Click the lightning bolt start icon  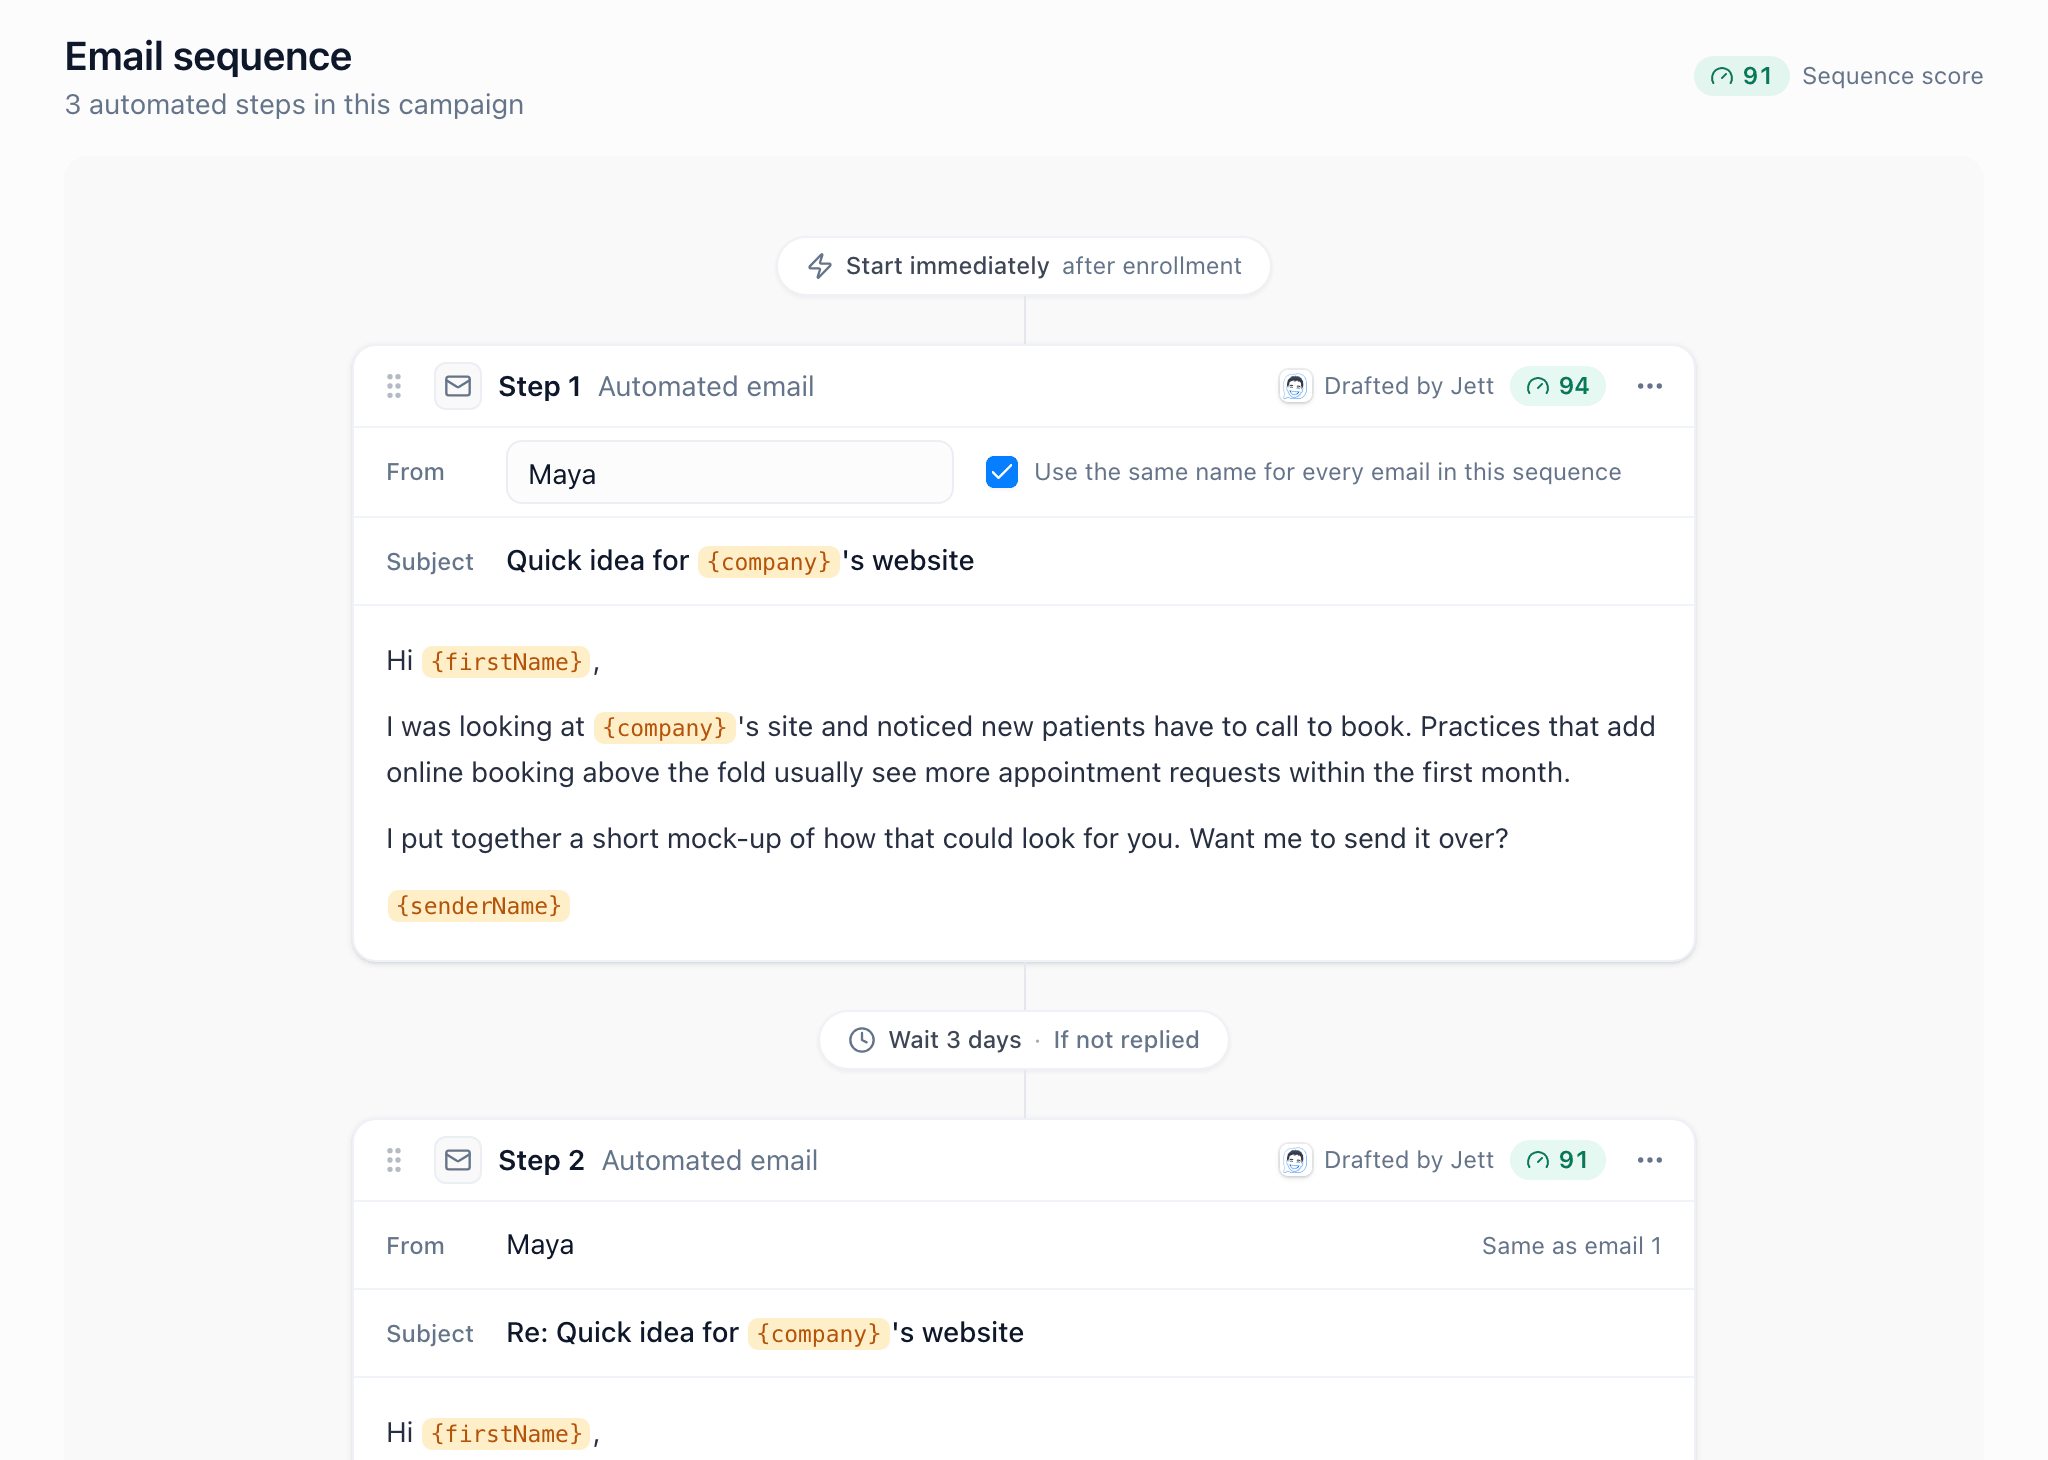click(820, 266)
